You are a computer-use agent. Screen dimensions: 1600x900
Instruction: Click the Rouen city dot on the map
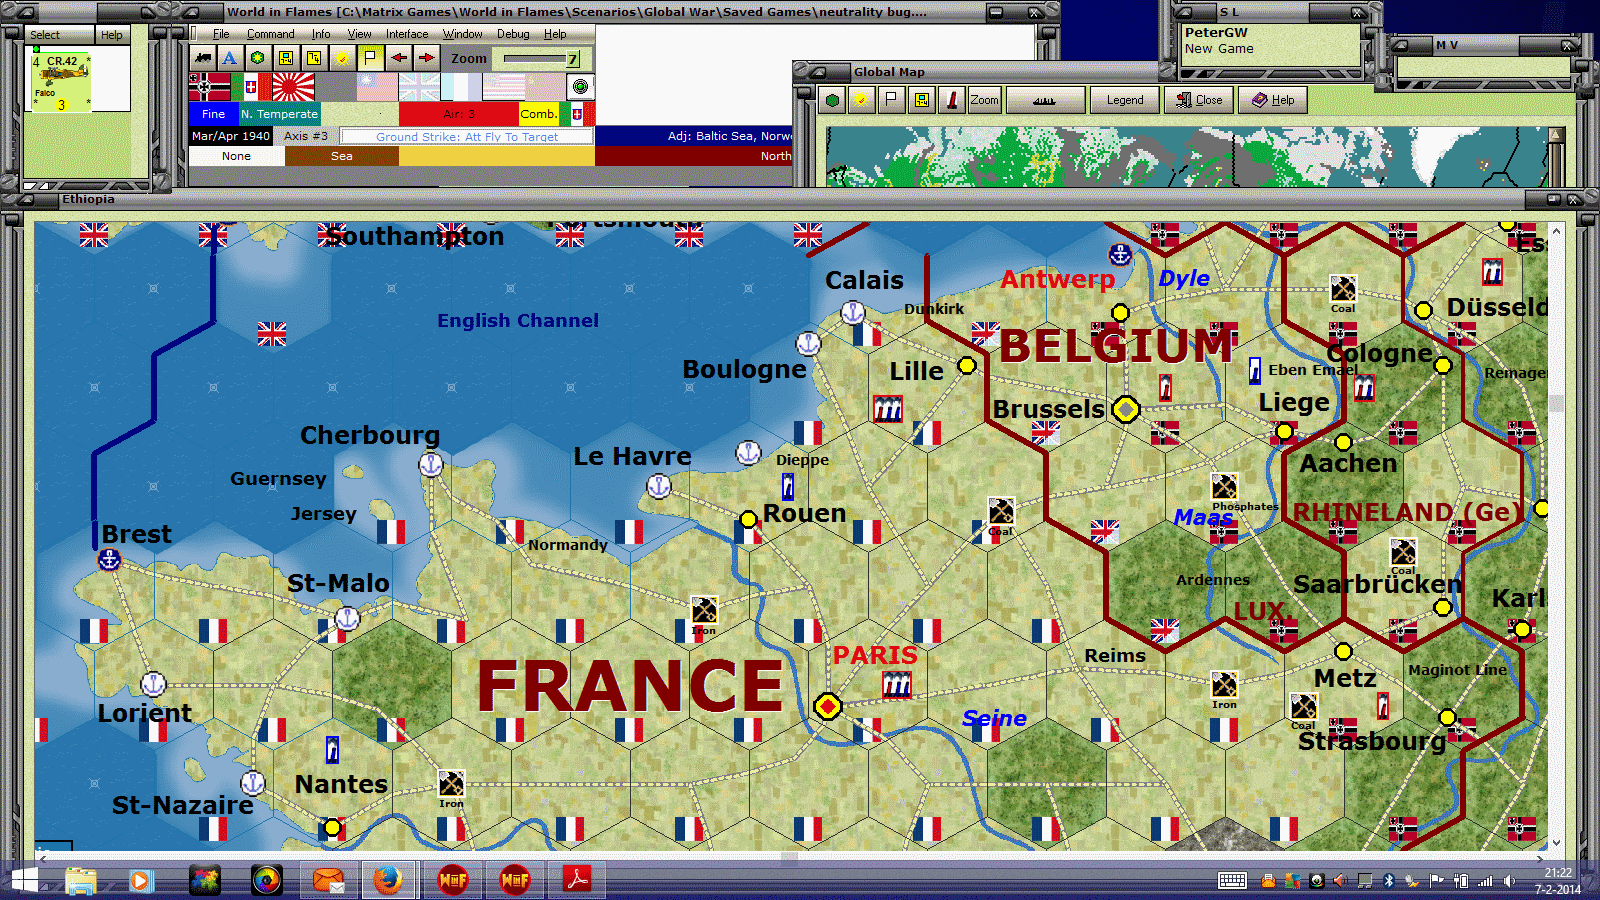click(x=748, y=519)
